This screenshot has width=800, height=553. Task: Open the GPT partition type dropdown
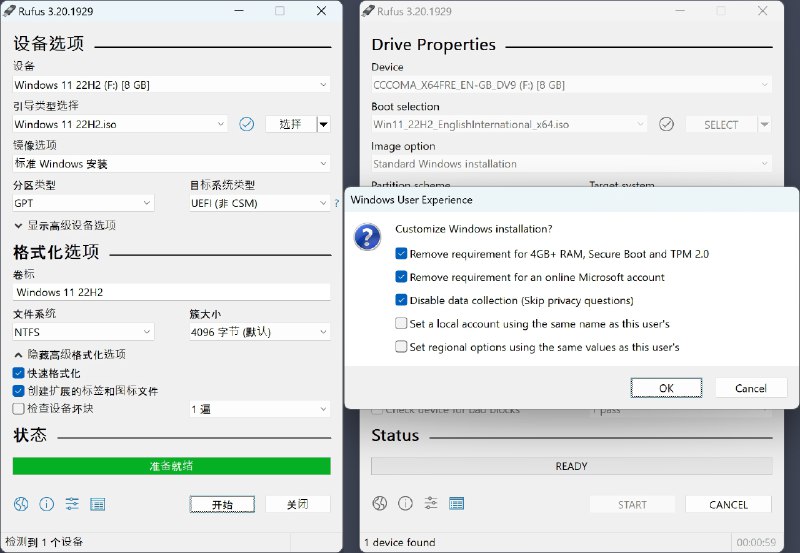coord(83,203)
